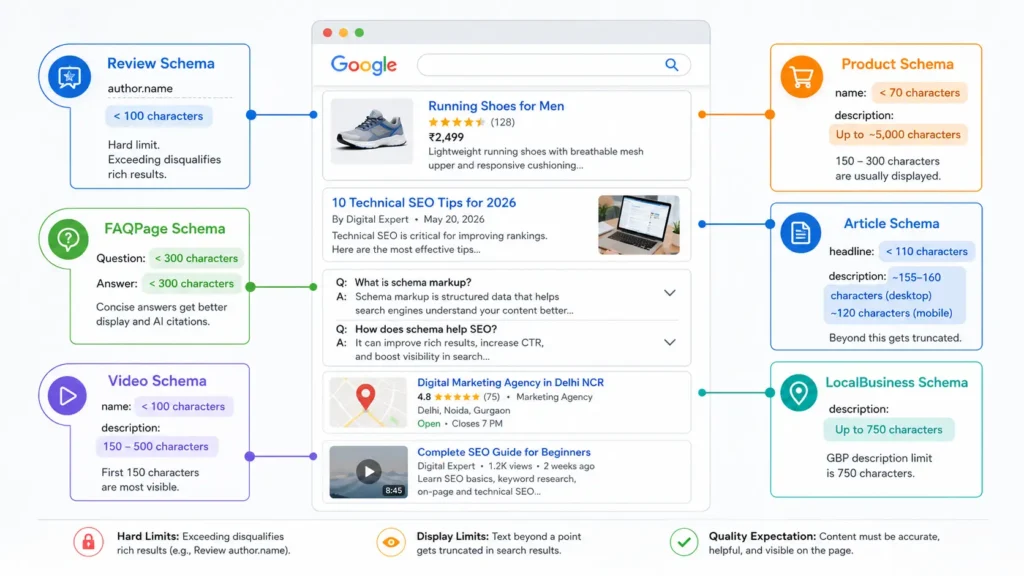The height and width of the screenshot is (576, 1024).
Task: Play the Complete SEO Guide video thumbnail
Action: [368, 472]
